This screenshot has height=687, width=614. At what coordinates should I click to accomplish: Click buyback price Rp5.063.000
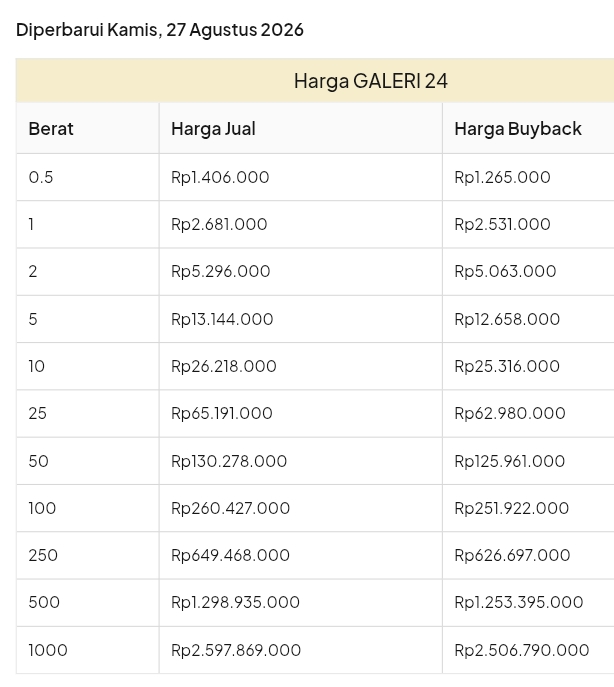[505, 271]
